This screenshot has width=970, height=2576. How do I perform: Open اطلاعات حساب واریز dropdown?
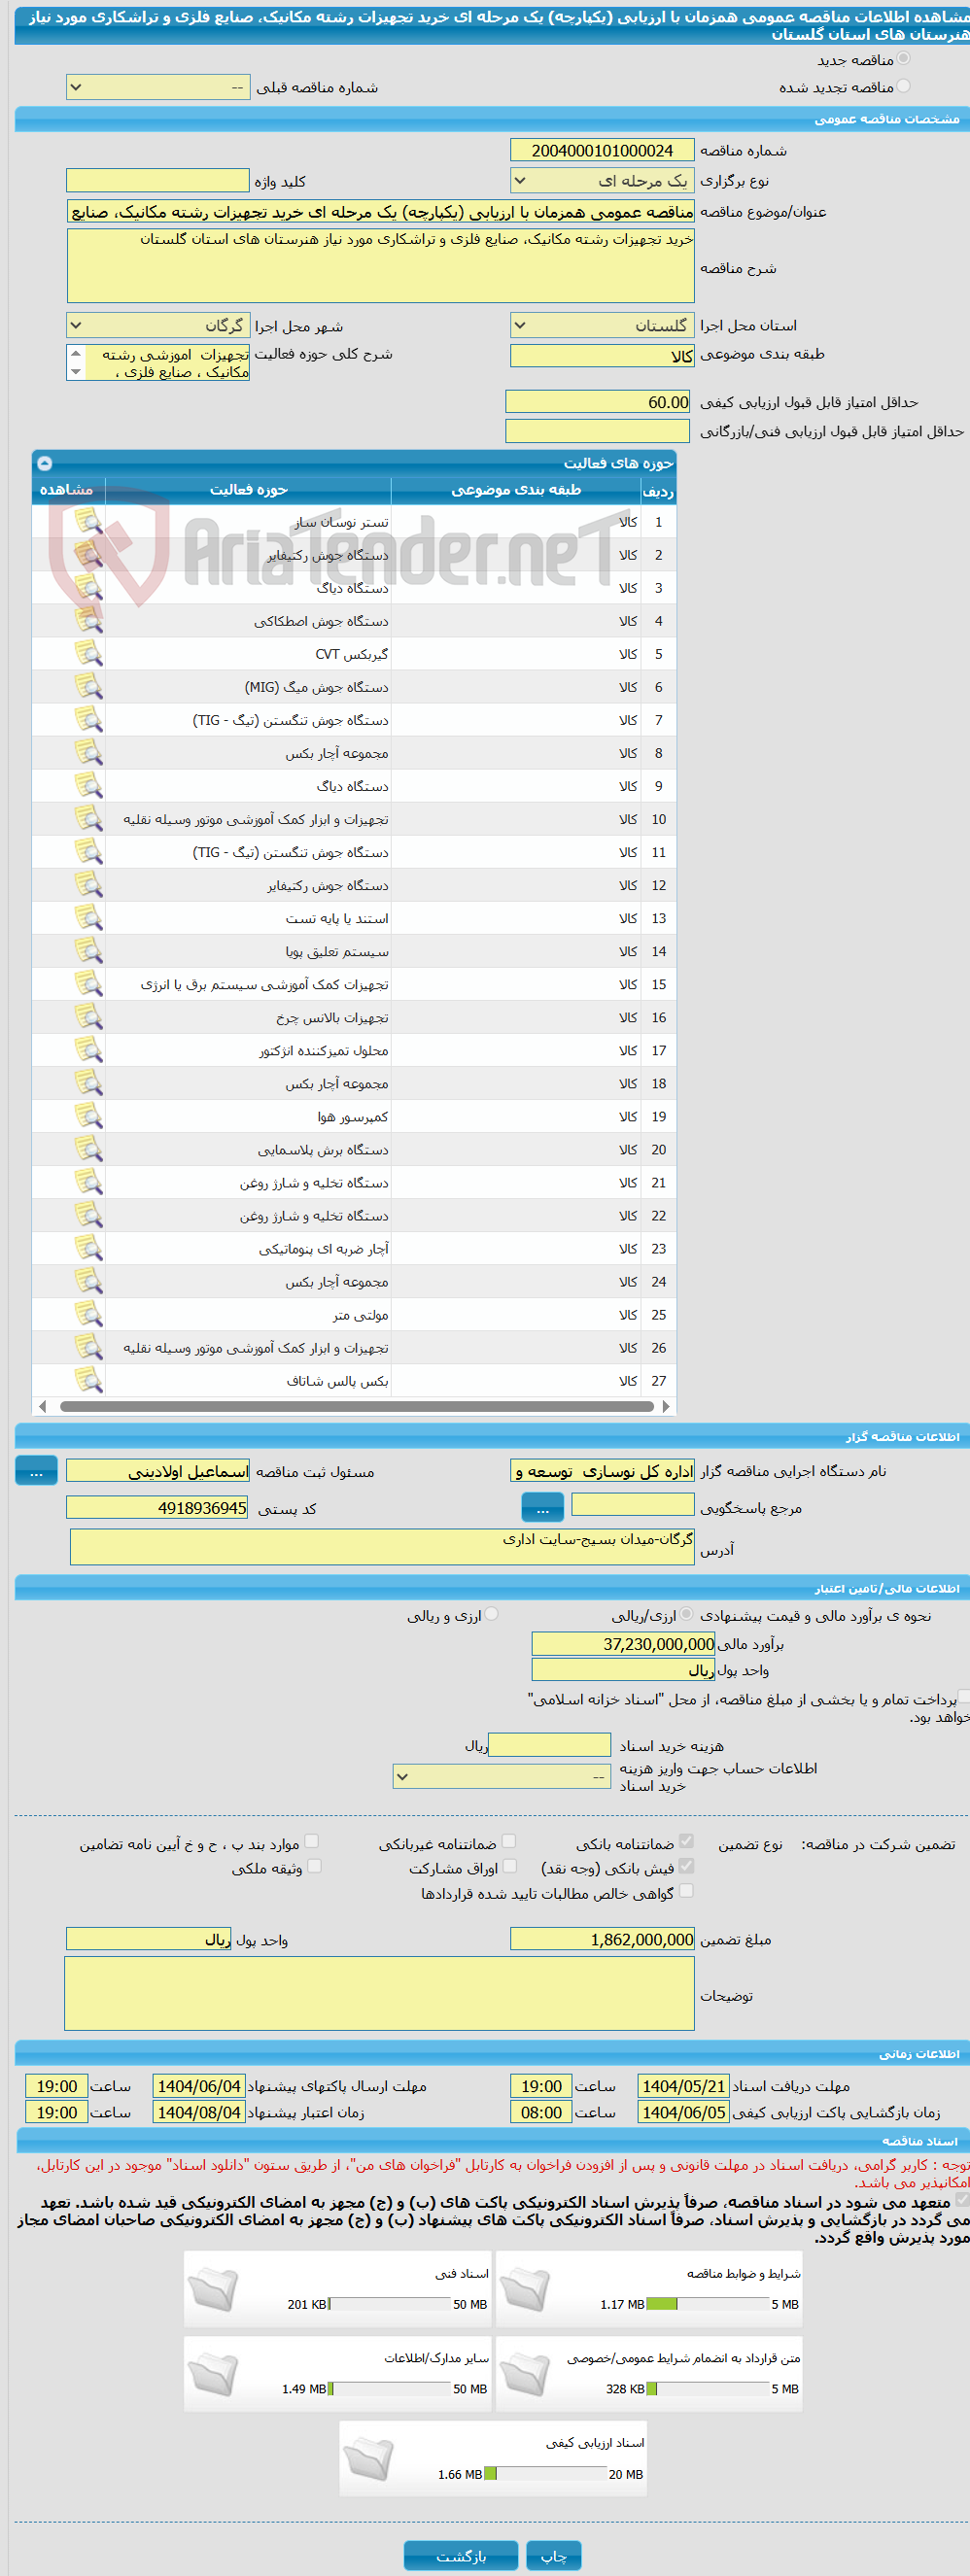tap(501, 1776)
